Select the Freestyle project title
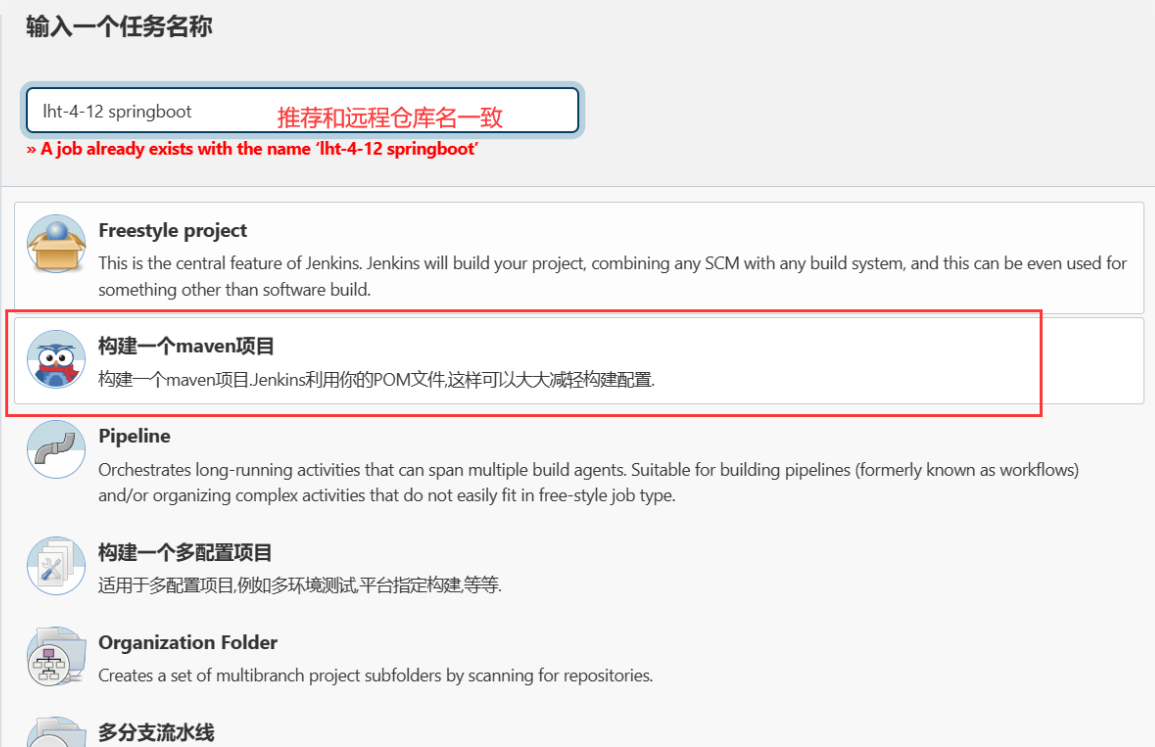This screenshot has width=1155, height=747. click(172, 231)
